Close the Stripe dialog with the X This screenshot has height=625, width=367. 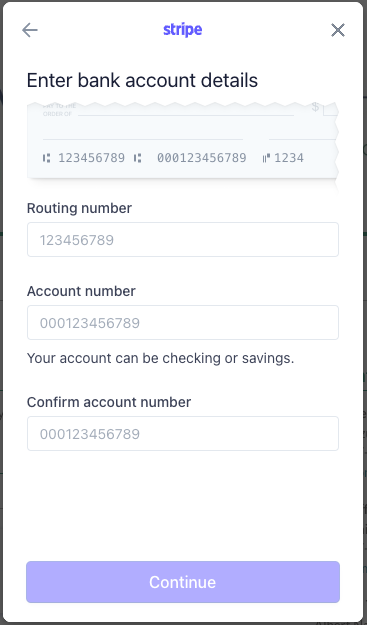(x=338, y=30)
